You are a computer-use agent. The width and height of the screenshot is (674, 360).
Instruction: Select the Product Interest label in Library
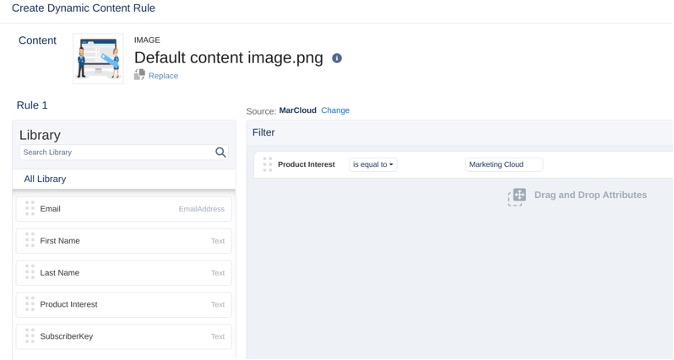tap(69, 304)
